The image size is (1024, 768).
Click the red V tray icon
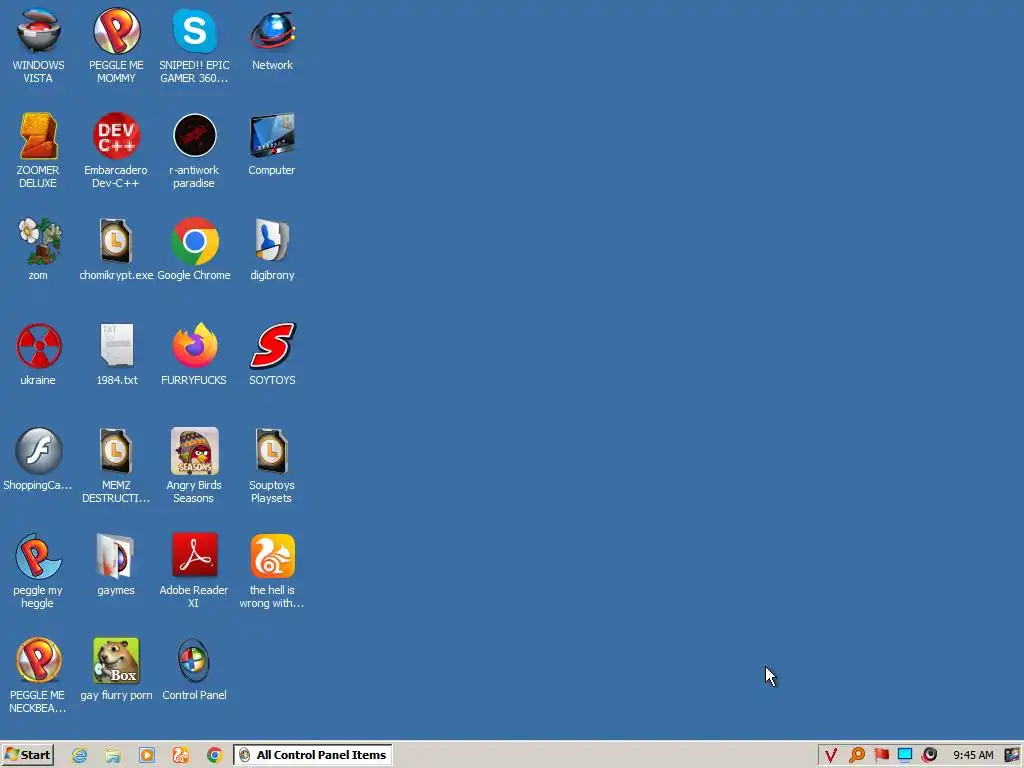831,756
